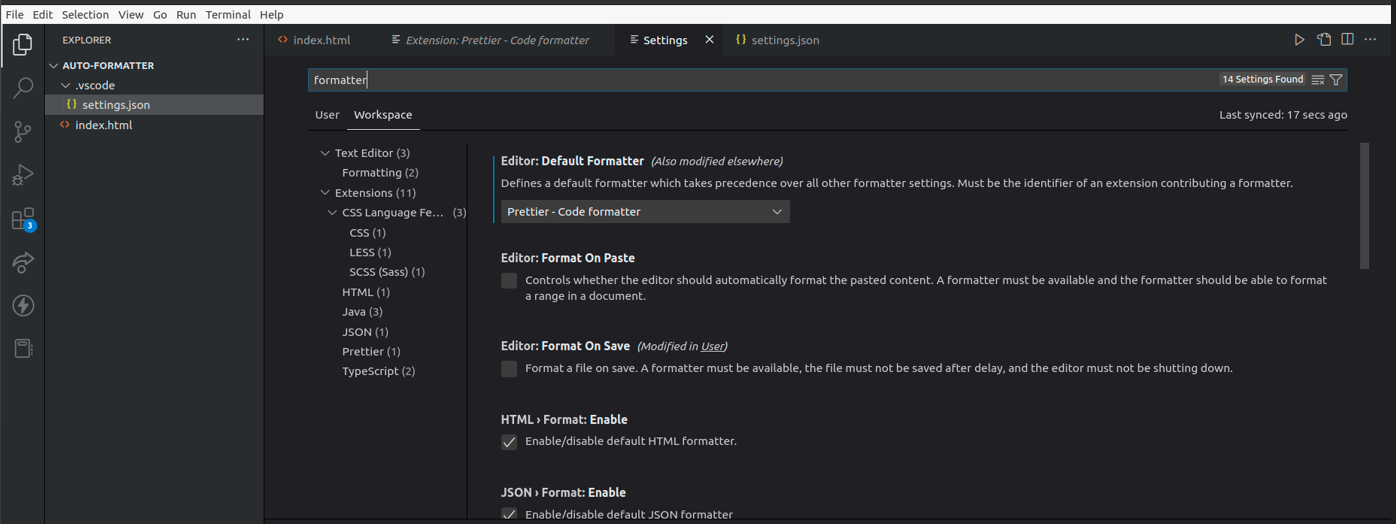The image size is (1396, 524).
Task: Open the Edit menu
Action: point(43,15)
